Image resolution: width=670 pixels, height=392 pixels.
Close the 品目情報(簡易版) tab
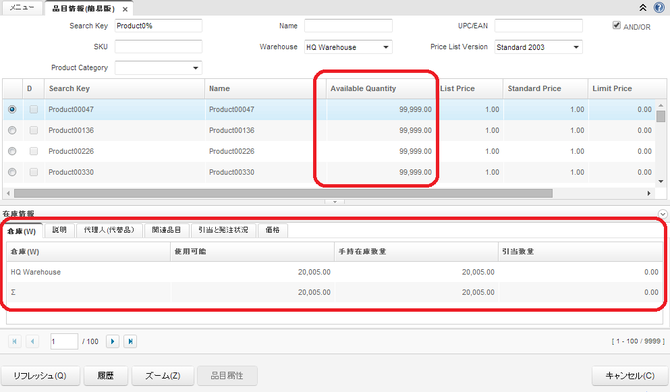[125, 9]
